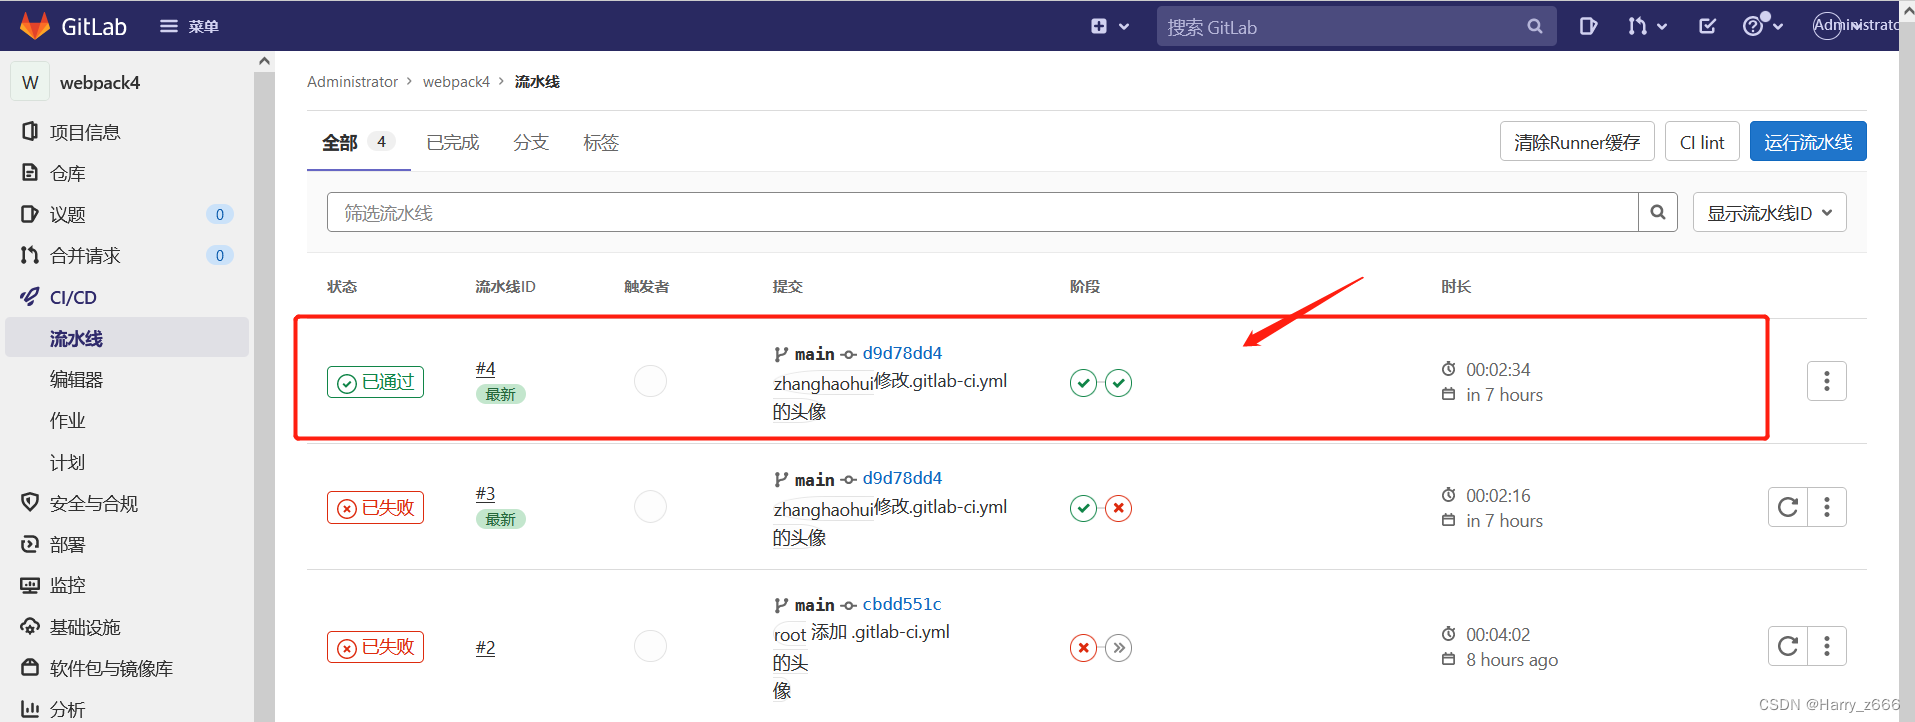Click failed stage icon of pipeline #3
The width and height of the screenshot is (1915, 722).
tap(1119, 508)
